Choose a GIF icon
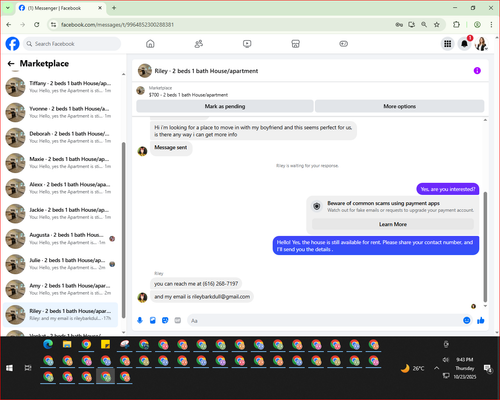This screenshot has height=400, width=500. [x=178, y=320]
